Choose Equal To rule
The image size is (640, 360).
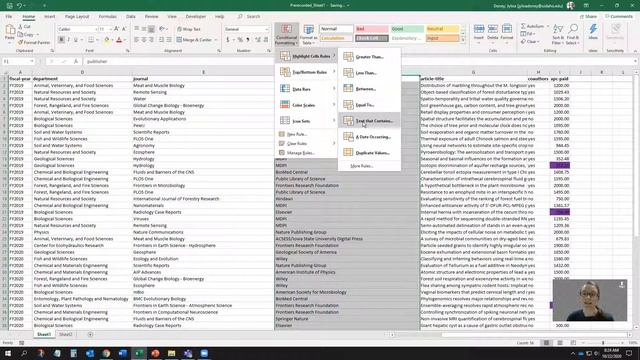click(369, 105)
